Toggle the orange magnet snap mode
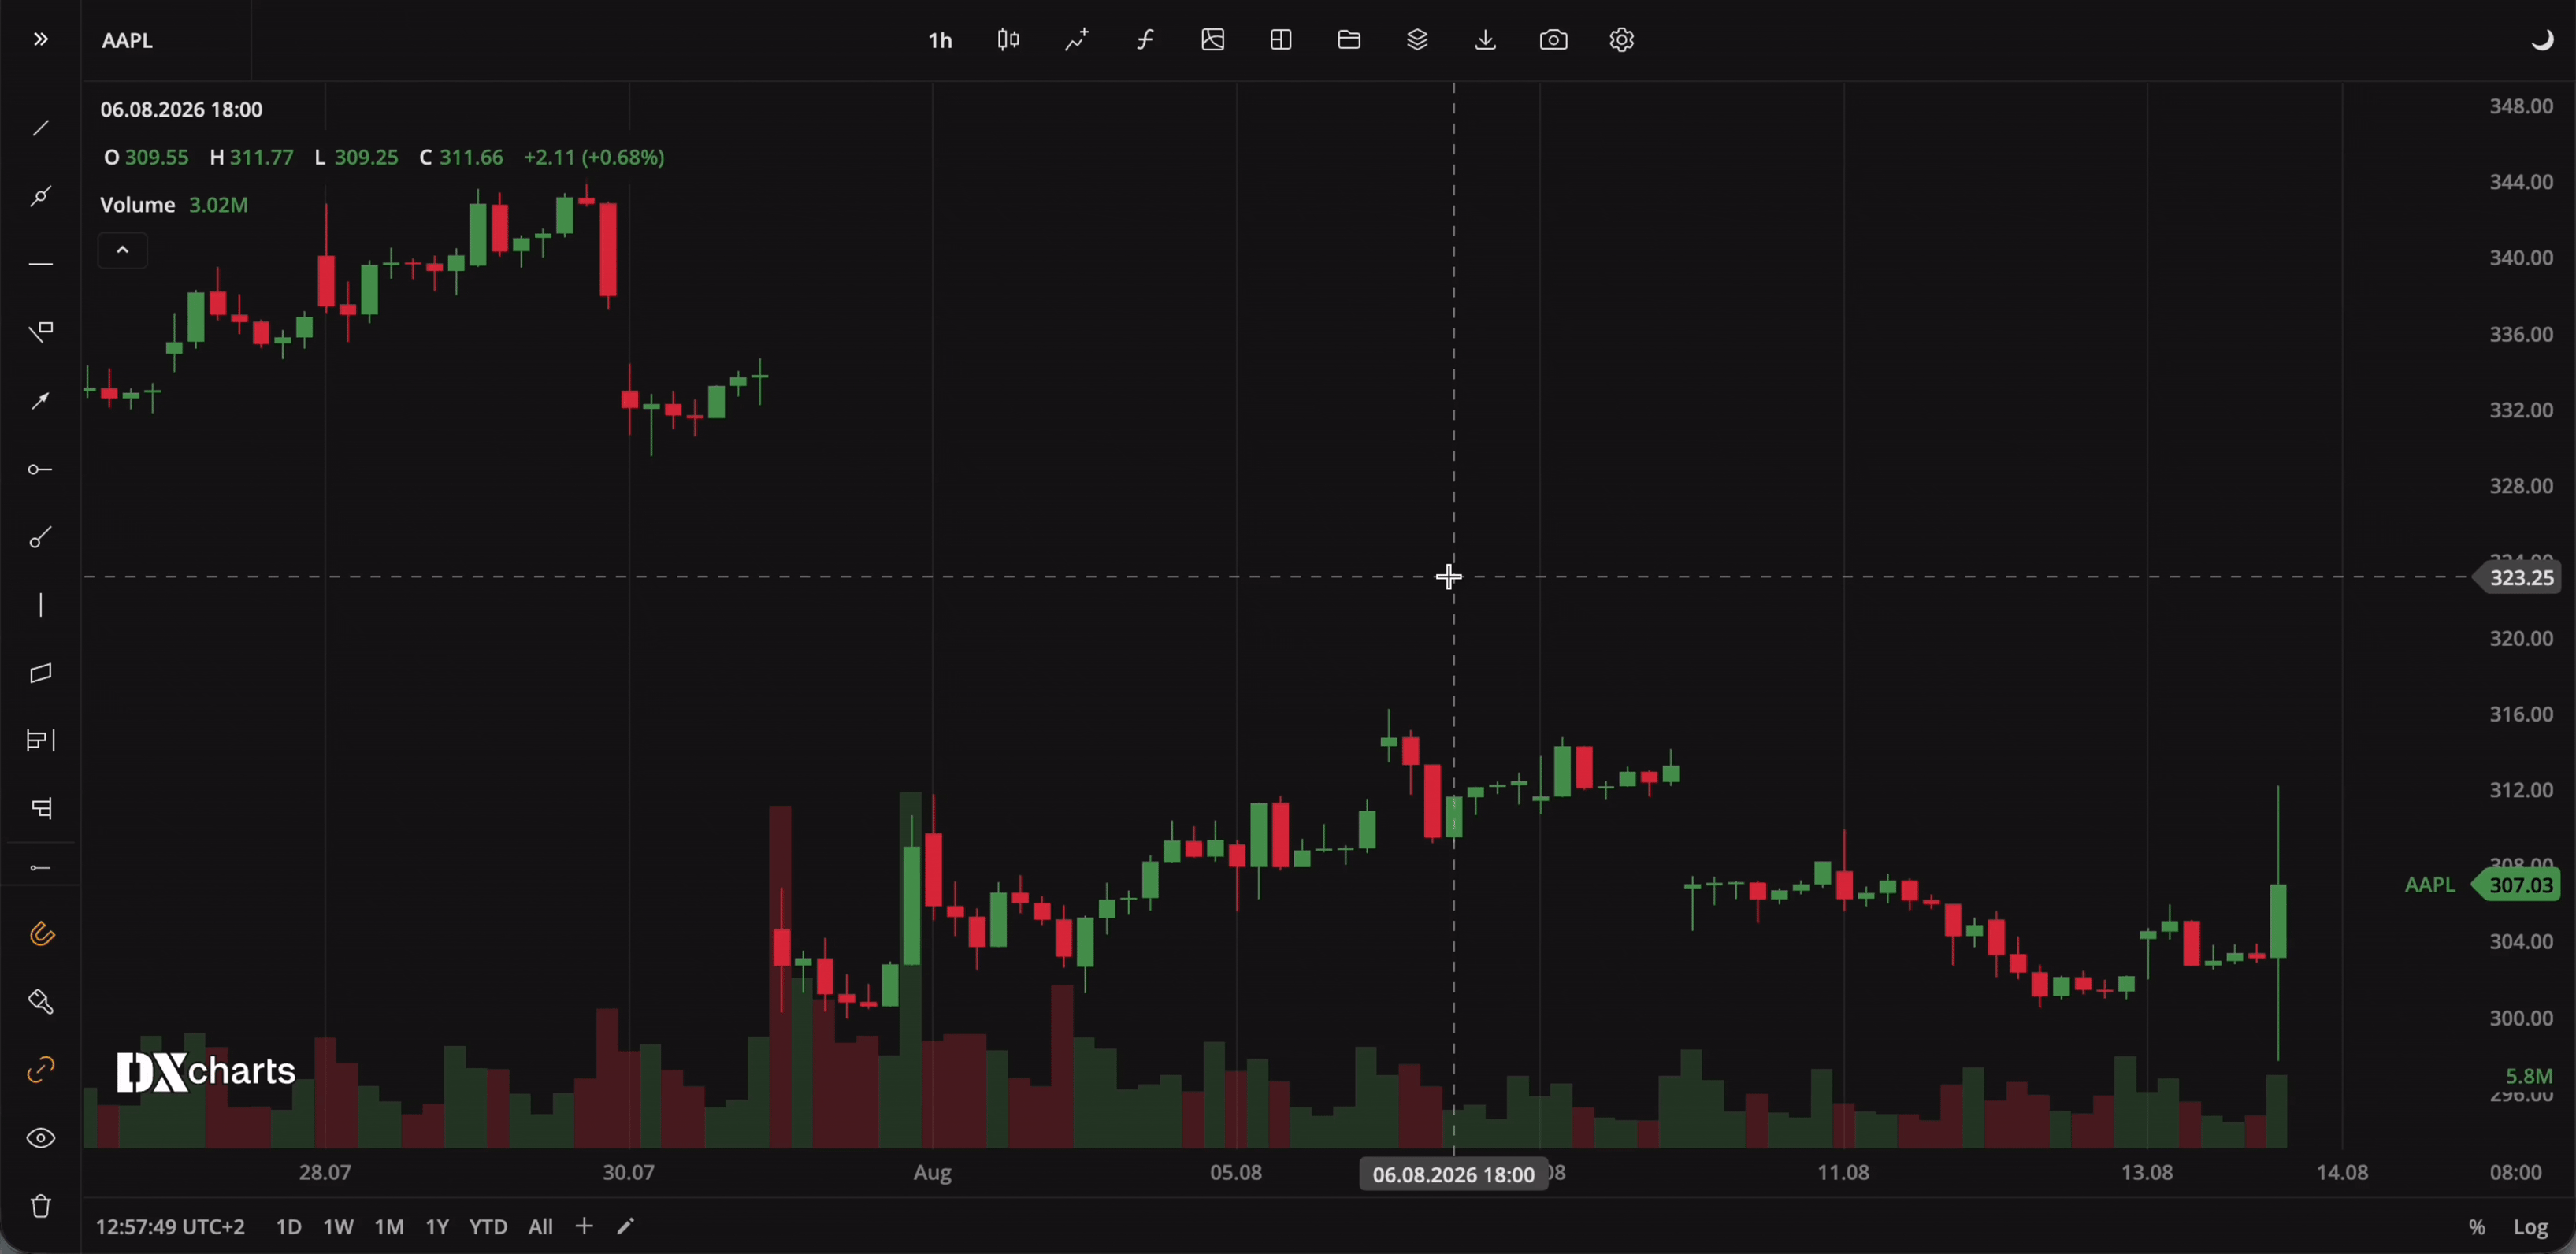 point(41,934)
